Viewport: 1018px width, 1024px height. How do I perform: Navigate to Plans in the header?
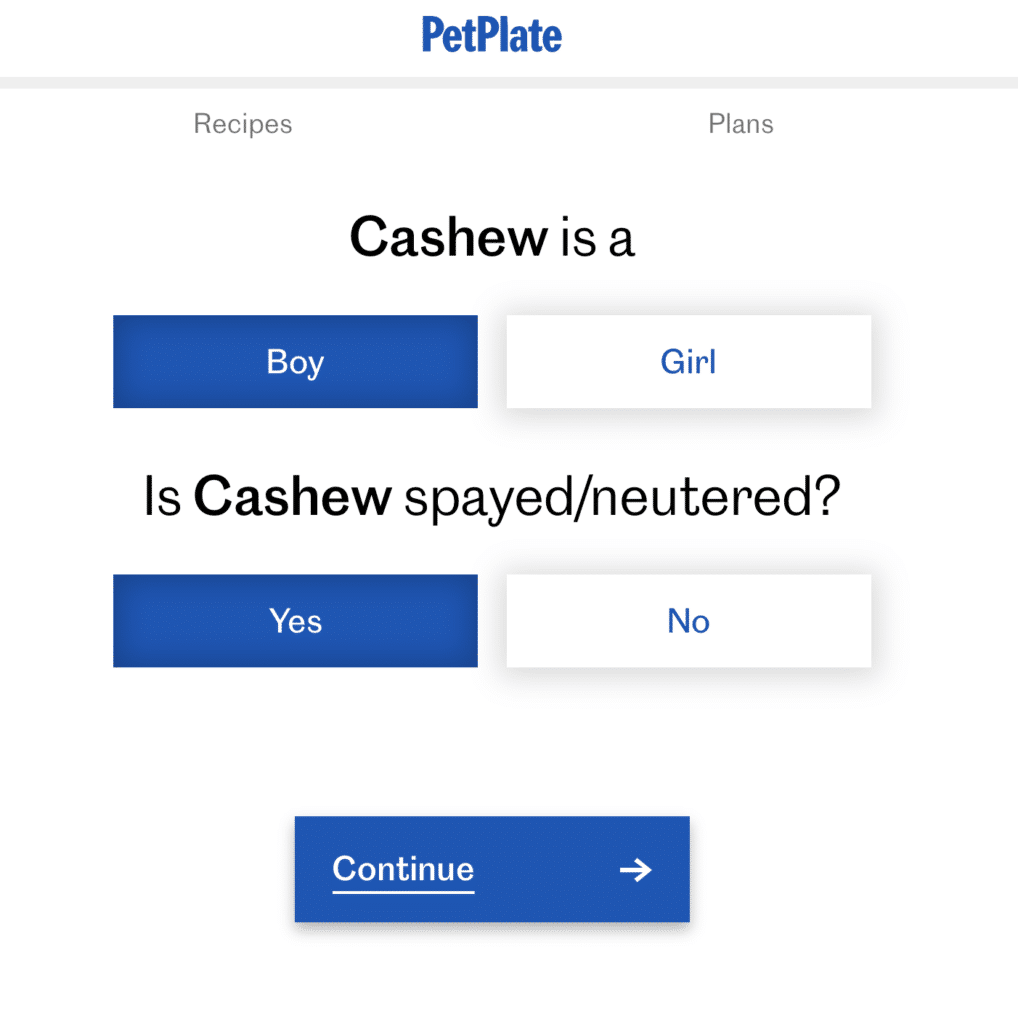click(x=740, y=124)
